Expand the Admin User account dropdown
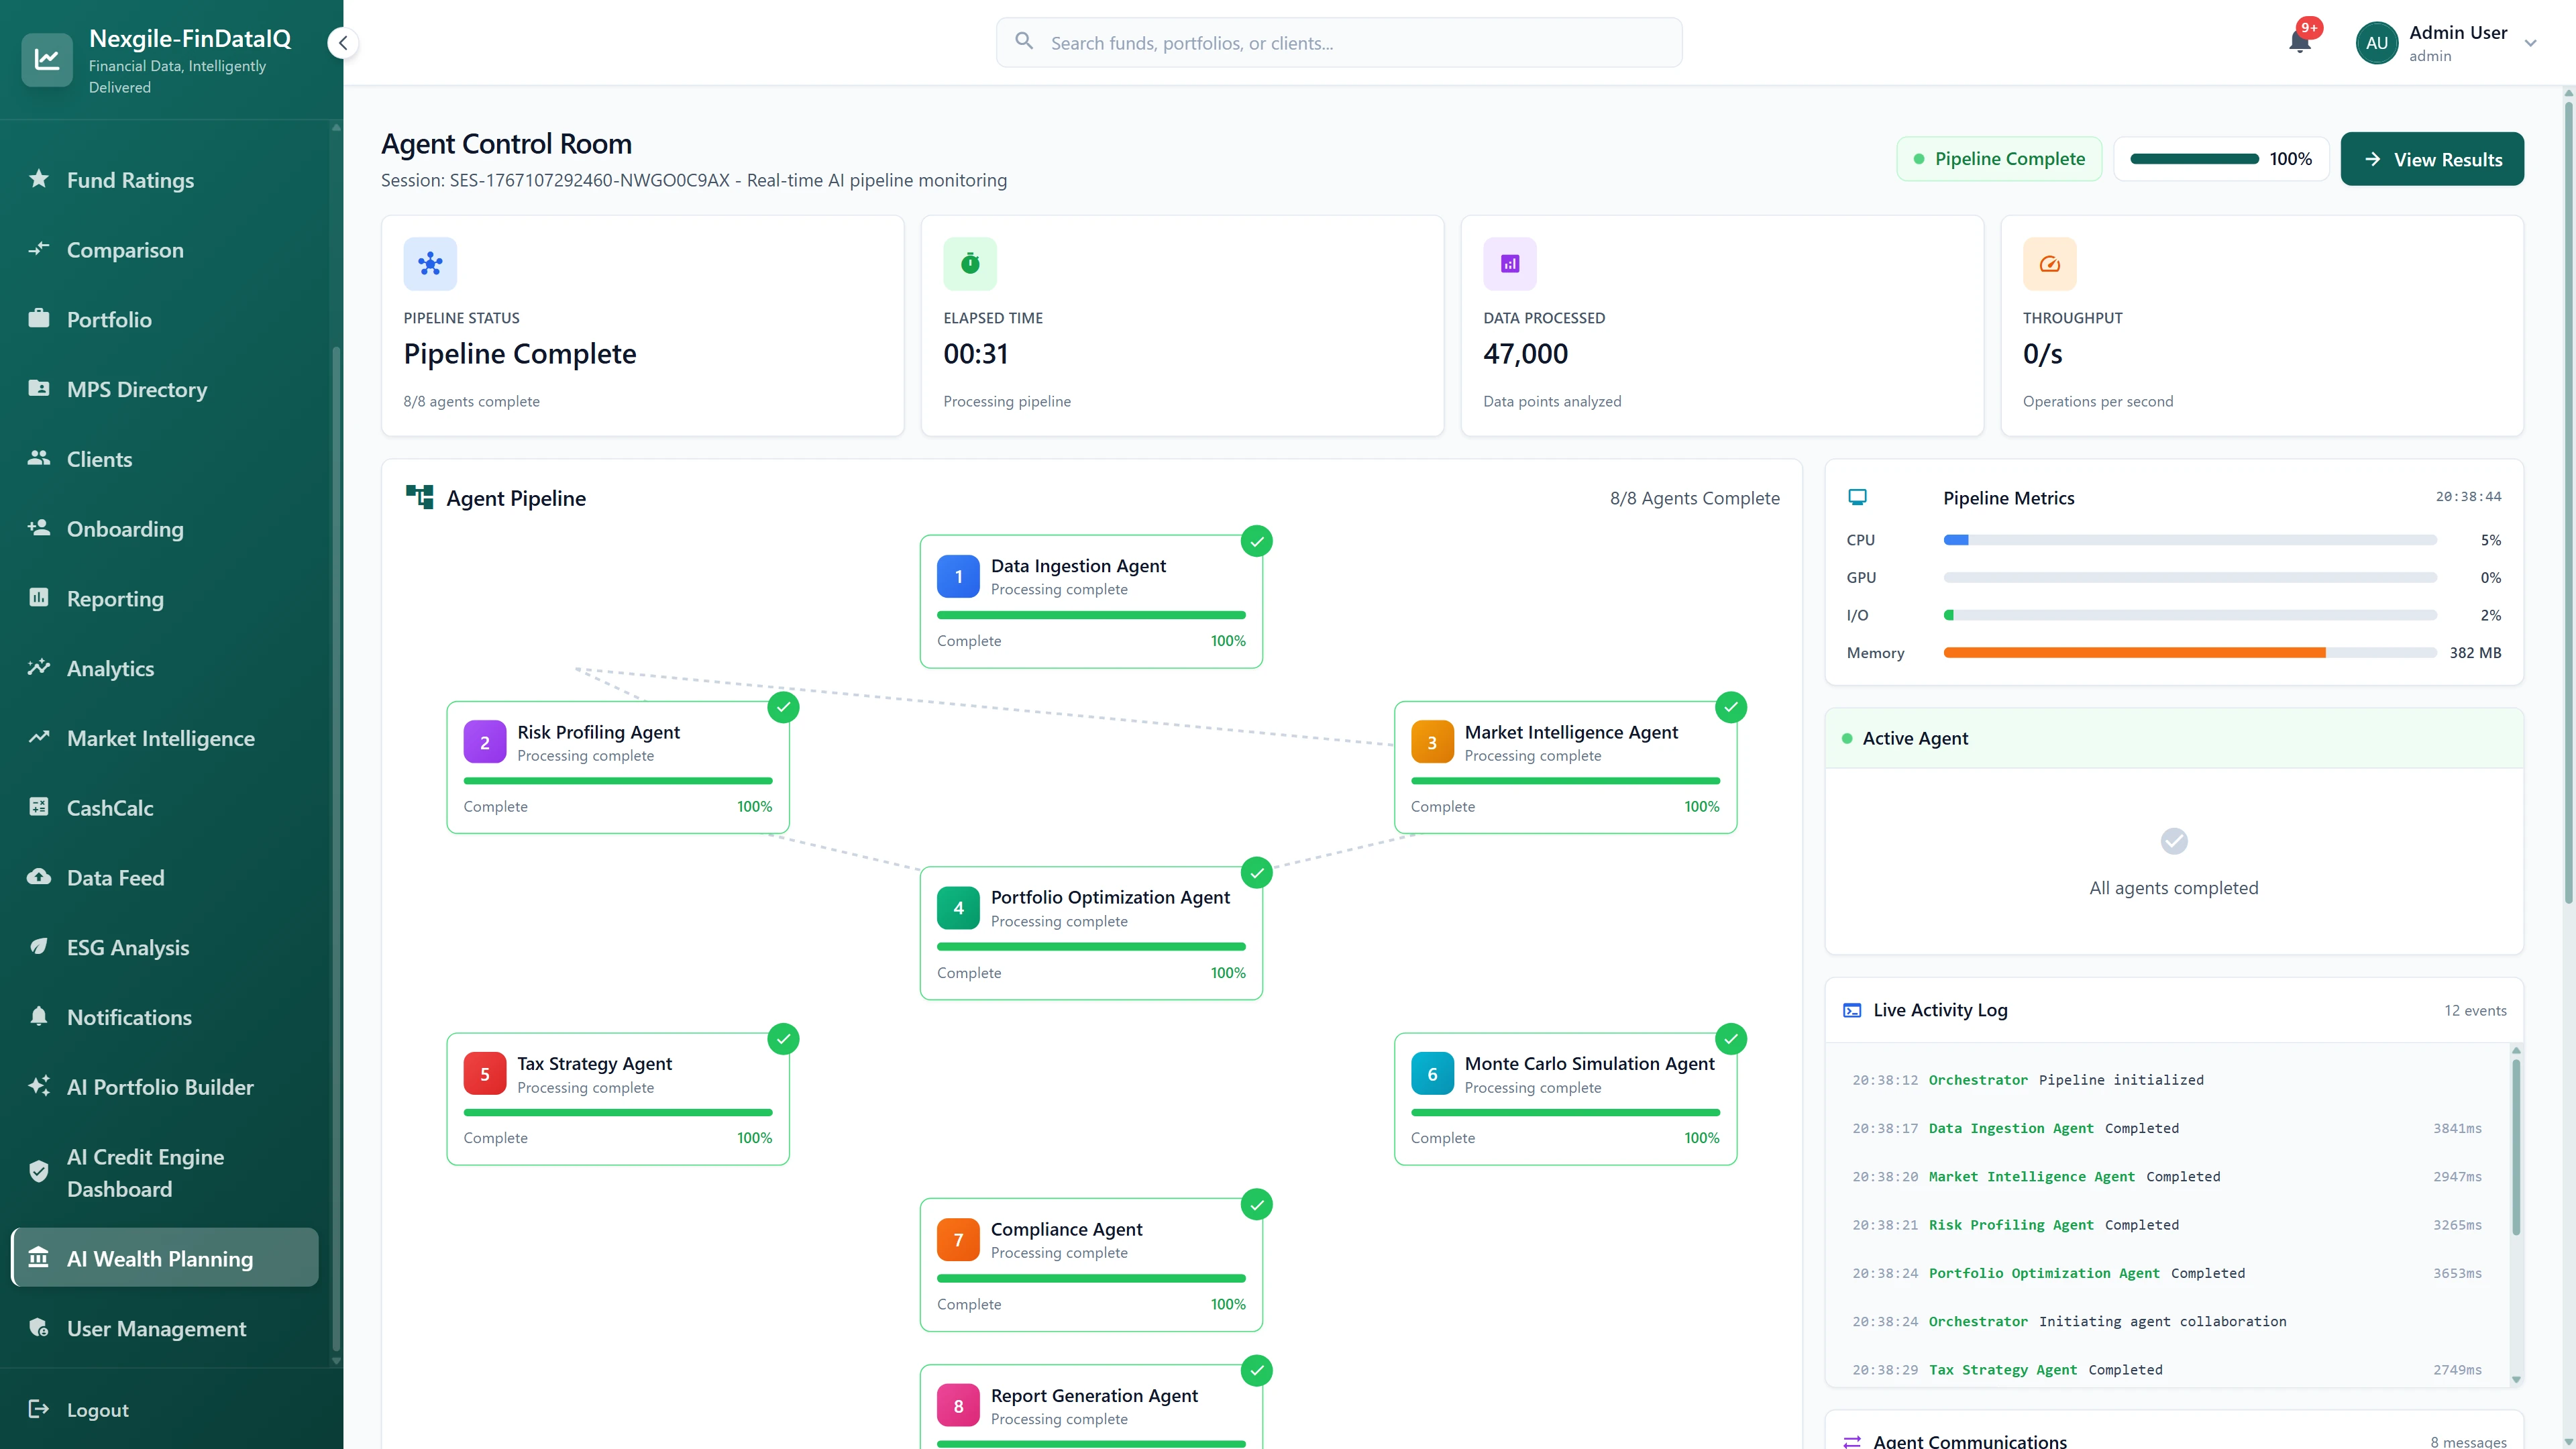 coord(2530,43)
